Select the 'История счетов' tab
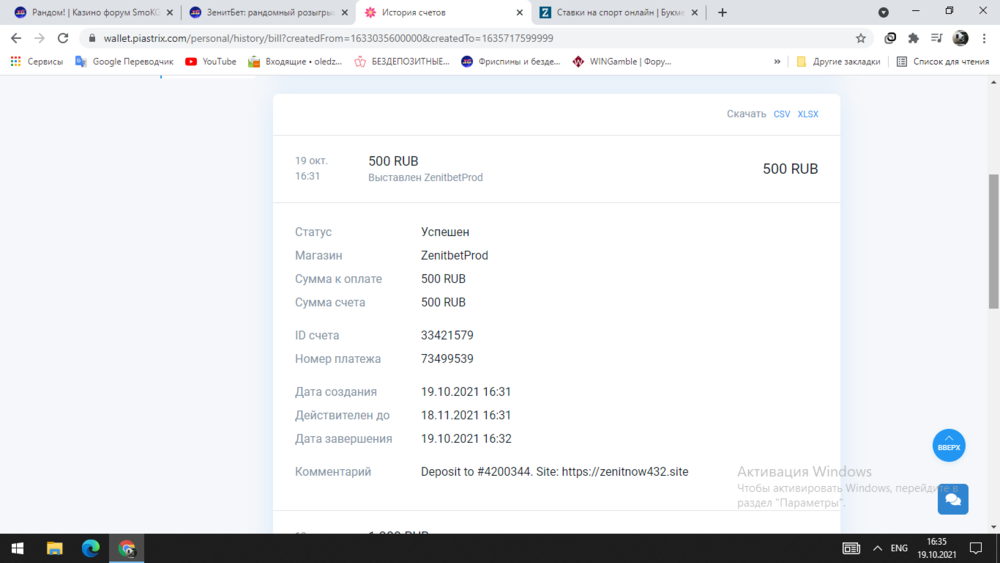1000x563 pixels. click(443, 13)
